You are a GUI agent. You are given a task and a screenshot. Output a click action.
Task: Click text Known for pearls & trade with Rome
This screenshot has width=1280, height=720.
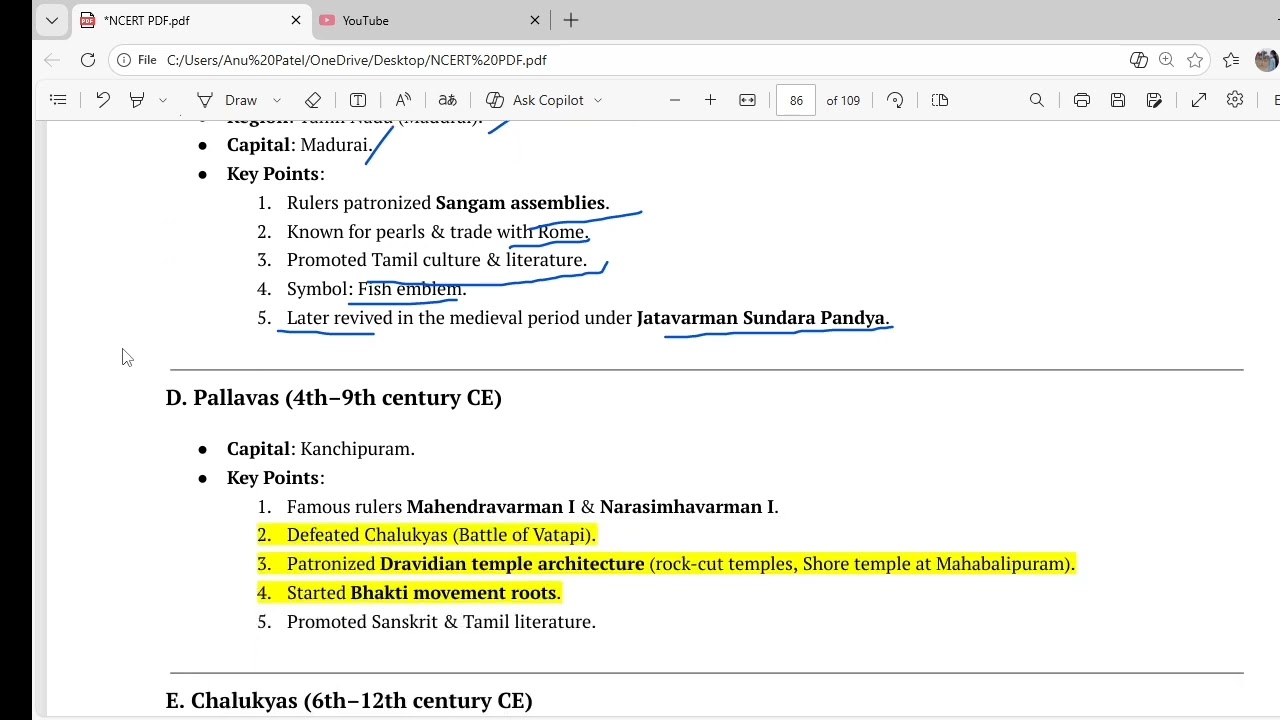(438, 232)
